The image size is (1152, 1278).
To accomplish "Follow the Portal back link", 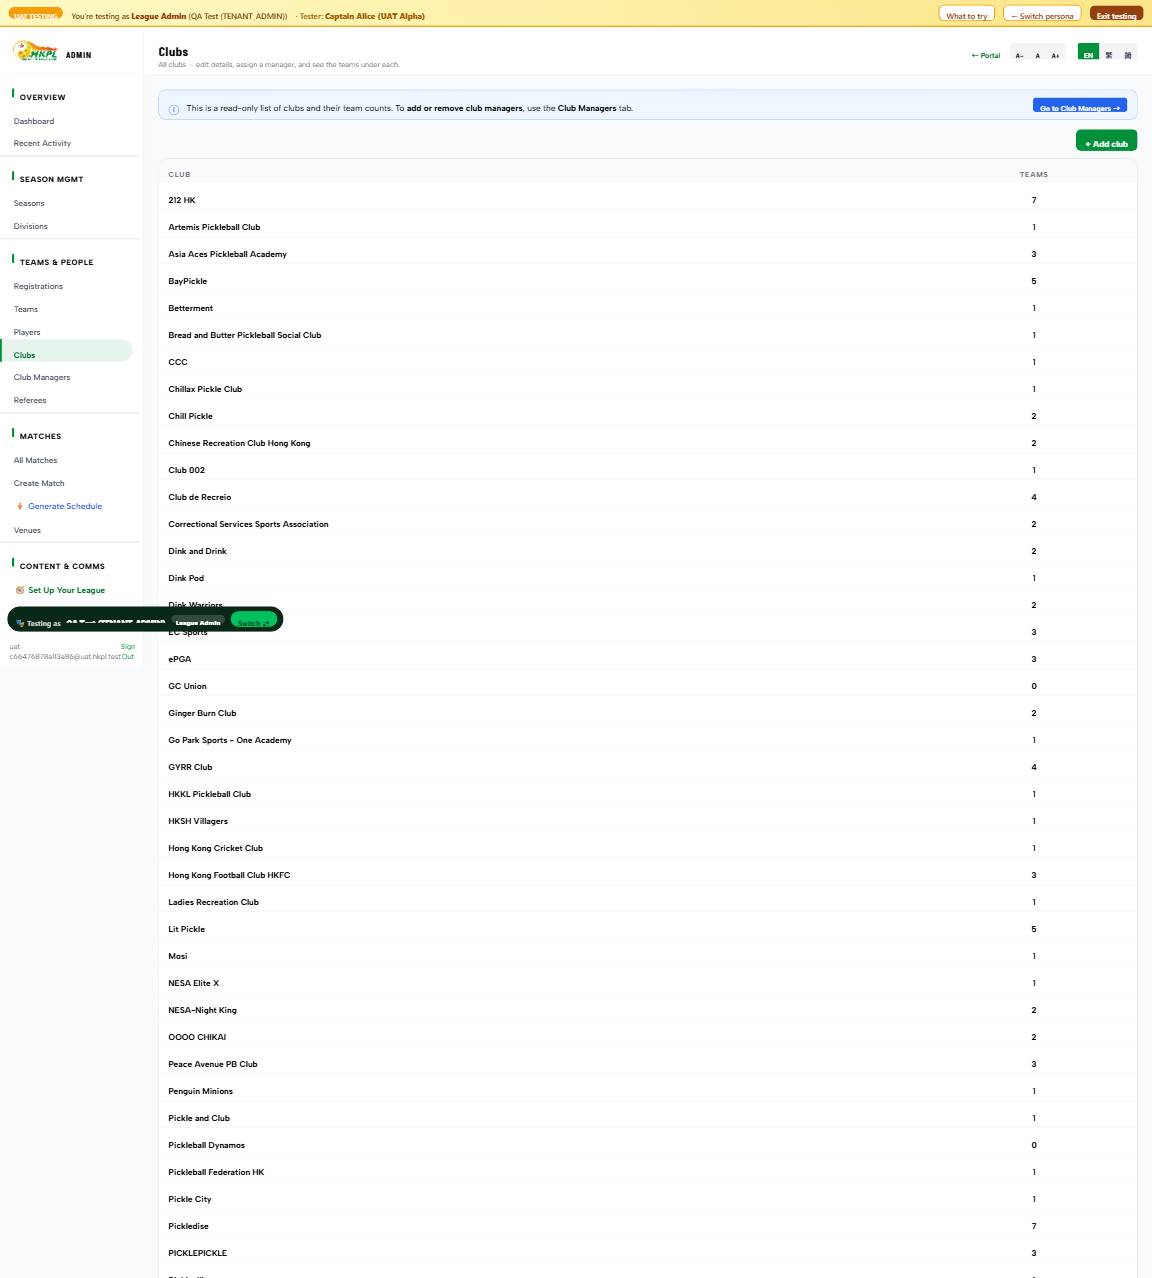I will (x=985, y=55).
